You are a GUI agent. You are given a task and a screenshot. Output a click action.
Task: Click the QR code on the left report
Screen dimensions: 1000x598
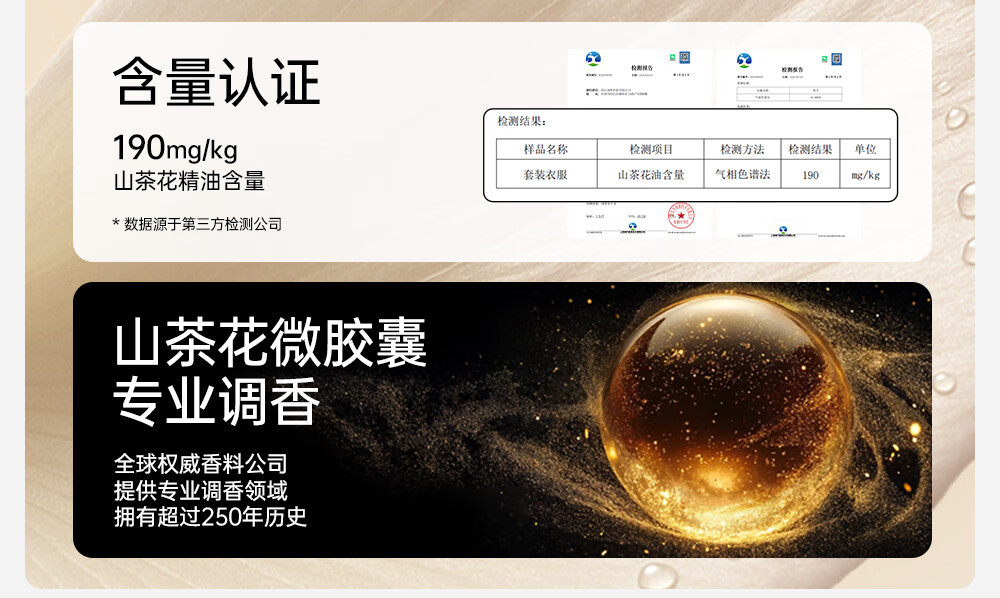coord(685,58)
